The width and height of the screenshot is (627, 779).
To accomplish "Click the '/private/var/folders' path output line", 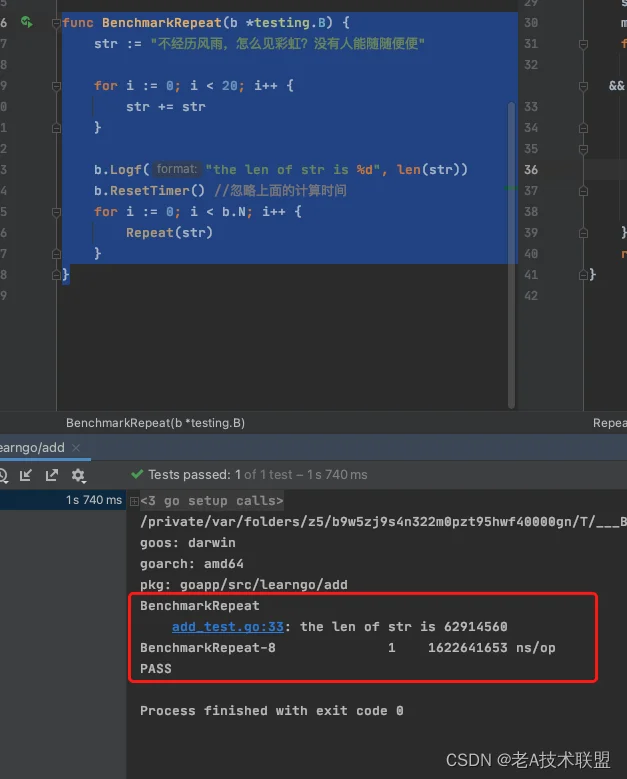I will click(x=383, y=522).
